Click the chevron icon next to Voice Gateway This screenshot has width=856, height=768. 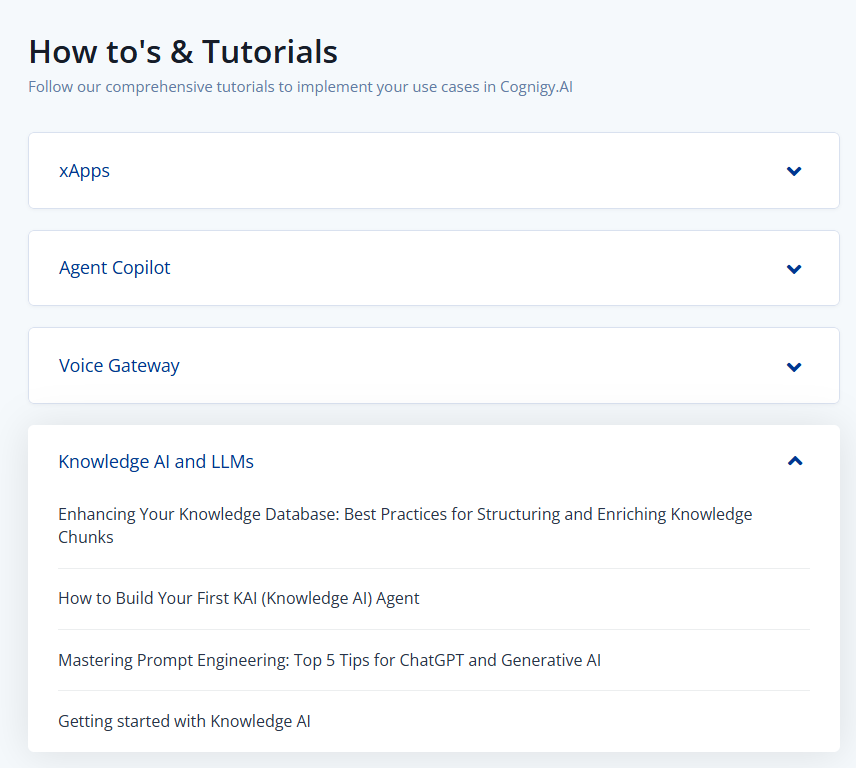pyautogui.click(x=794, y=366)
